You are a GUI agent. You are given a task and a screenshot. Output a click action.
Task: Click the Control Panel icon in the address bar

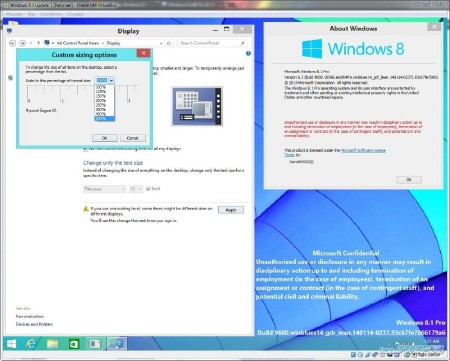[47, 43]
